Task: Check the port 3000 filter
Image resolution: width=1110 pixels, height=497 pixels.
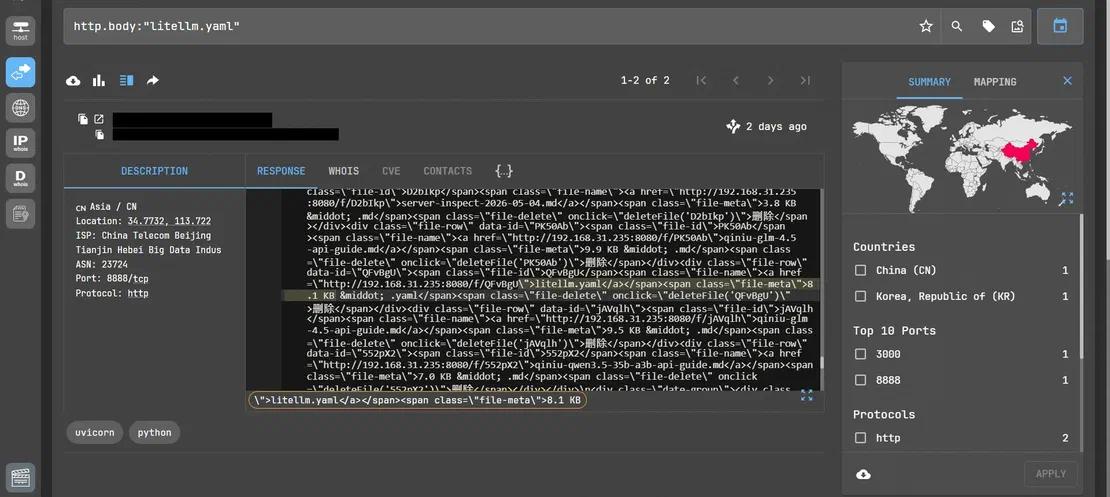Action: coord(860,354)
